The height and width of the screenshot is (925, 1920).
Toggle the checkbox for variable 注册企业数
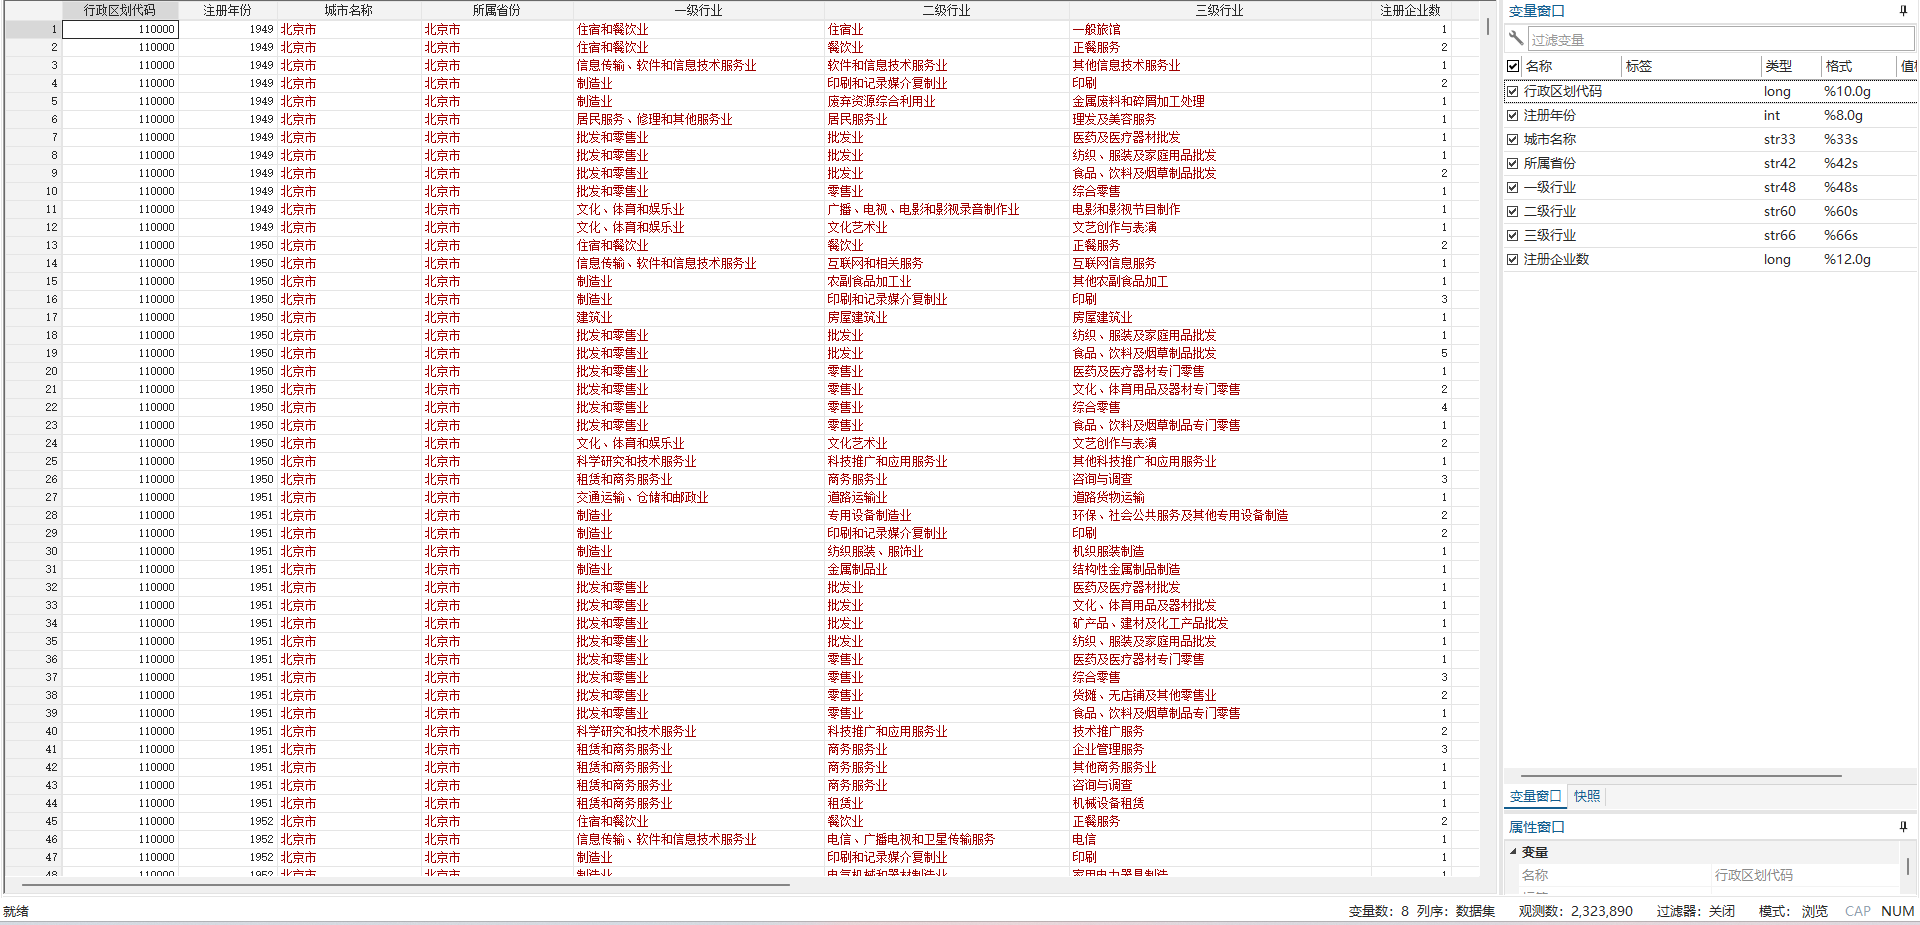tap(1513, 259)
